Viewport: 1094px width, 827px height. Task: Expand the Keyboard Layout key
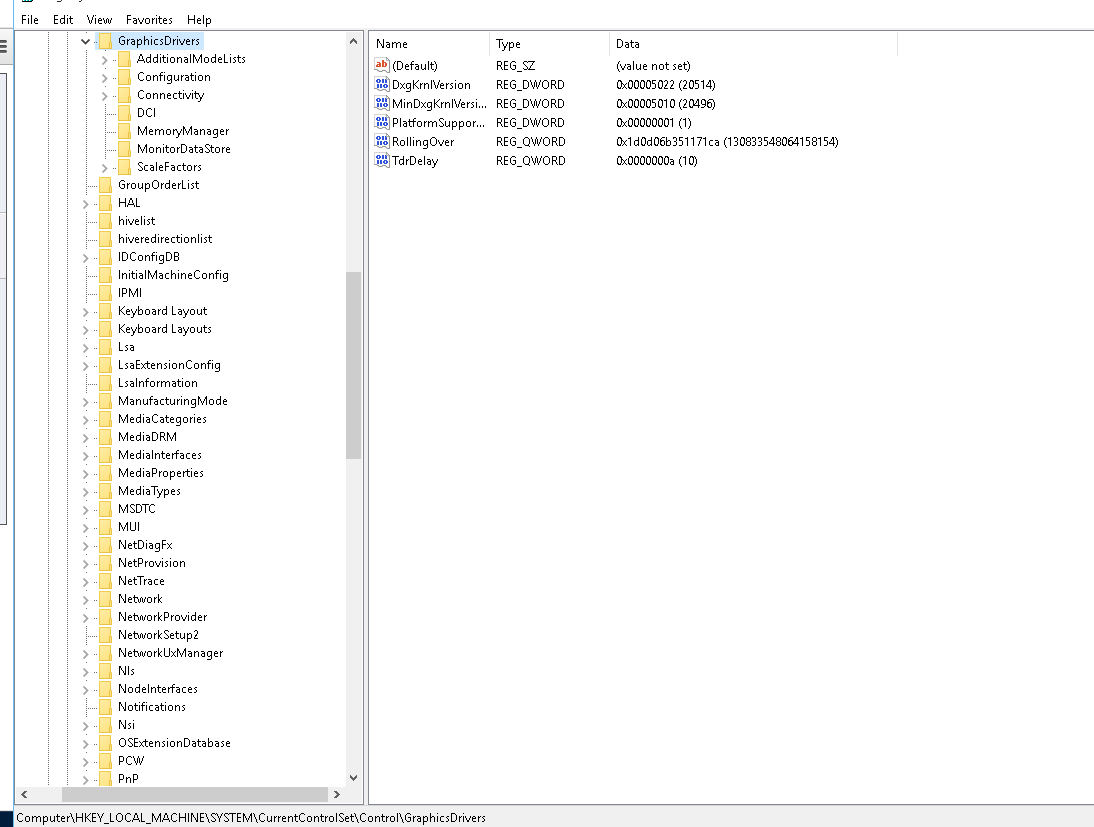click(86, 312)
